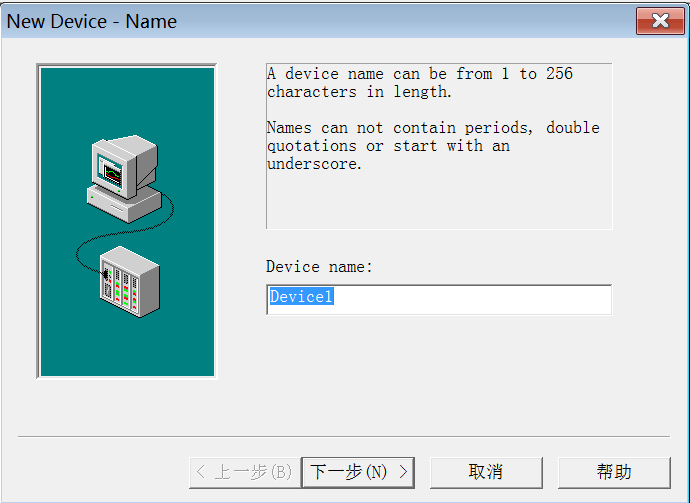Close the New Device - Name dialog
The width and height of the screenshot is (690, 503).
pyautogui.click(x=659, y=21)
